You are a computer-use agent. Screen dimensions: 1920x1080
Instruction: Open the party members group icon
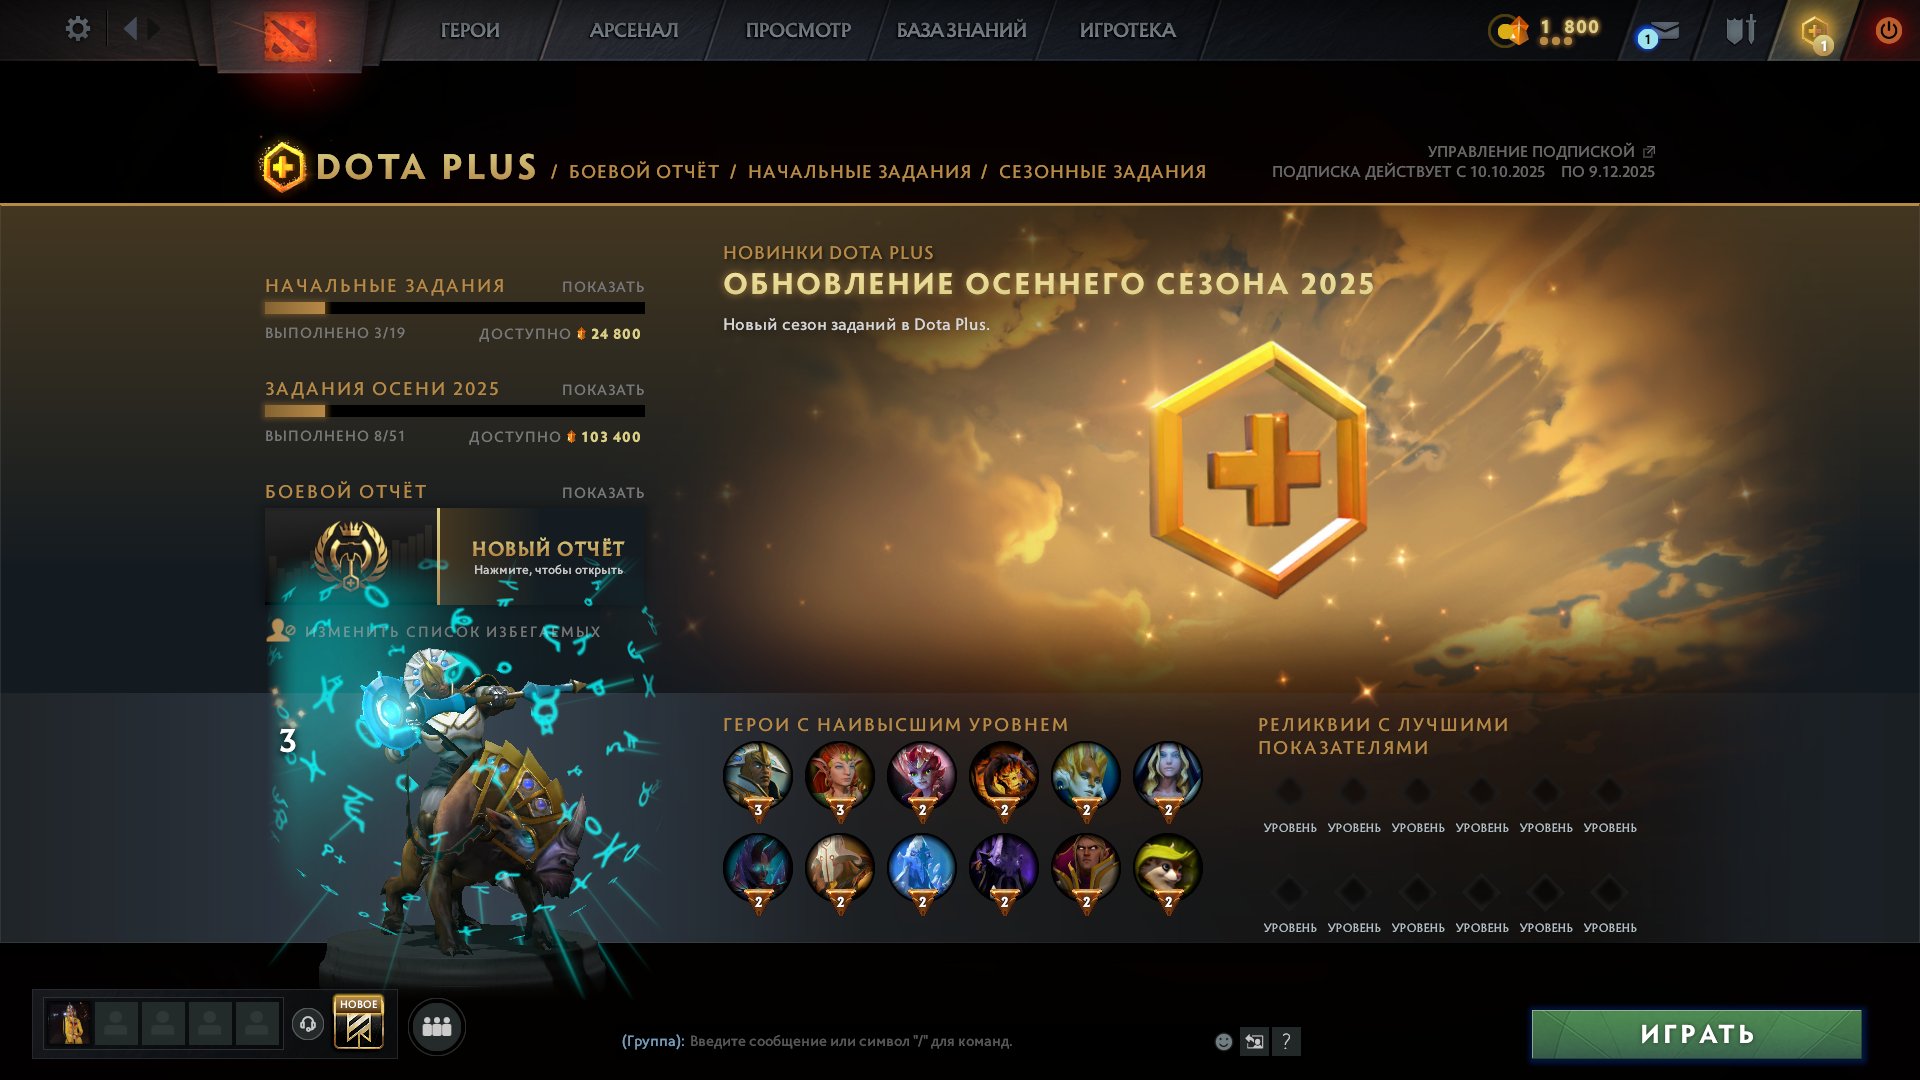[437, 1026]
